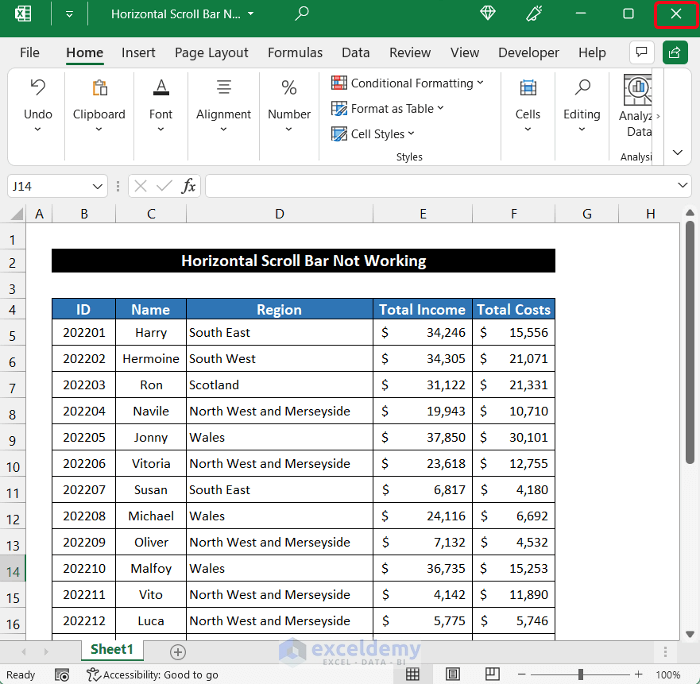
Task: Open the Name Box dropdown arrow
Action: click(x=98, y=186)
